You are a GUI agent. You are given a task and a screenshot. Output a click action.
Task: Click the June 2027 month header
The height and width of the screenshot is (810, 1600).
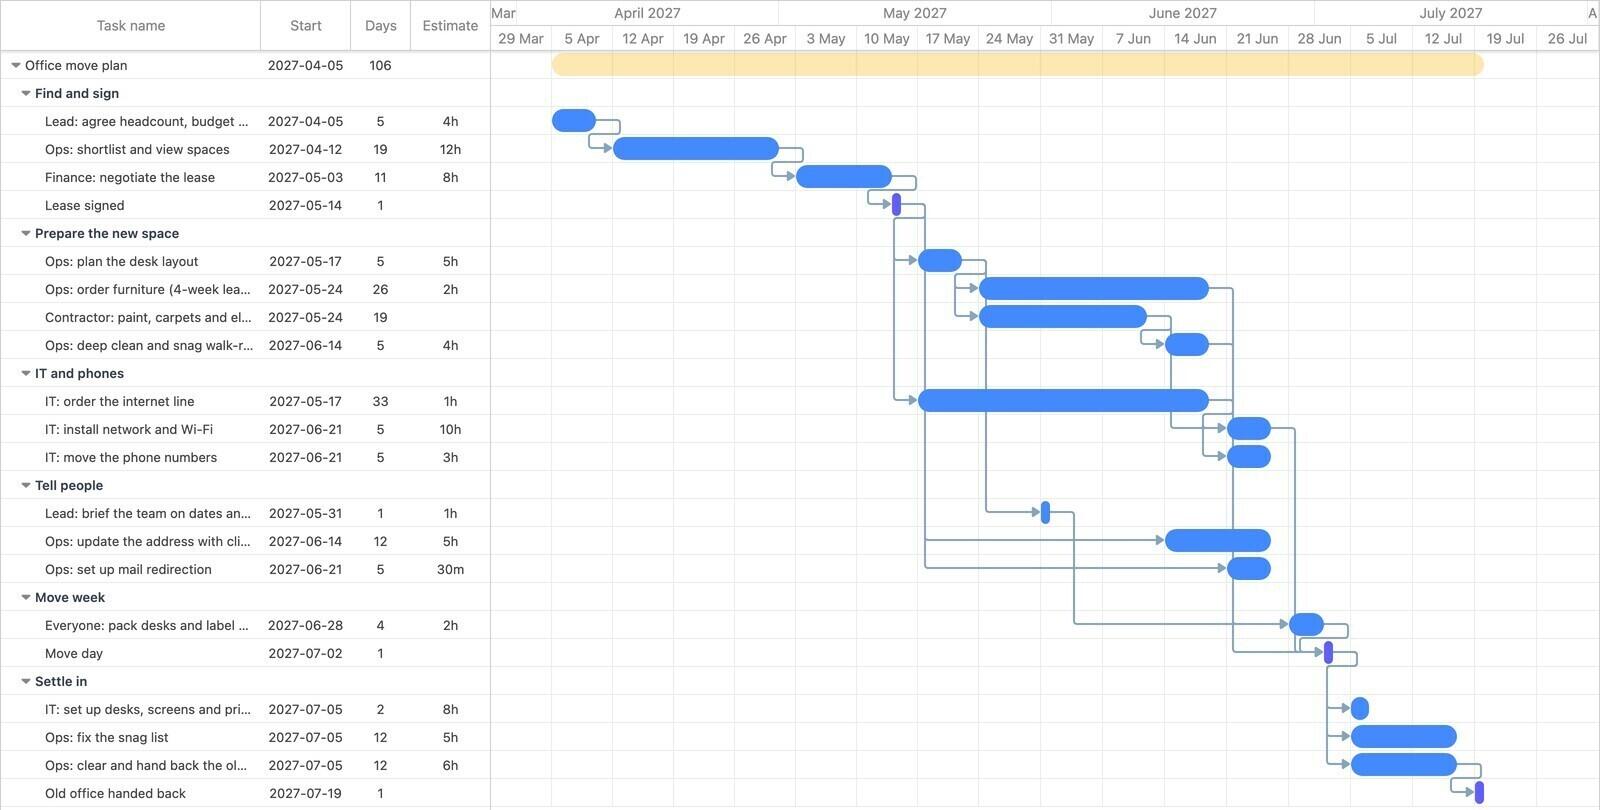pyautogui.click(x=1182, y=13)
